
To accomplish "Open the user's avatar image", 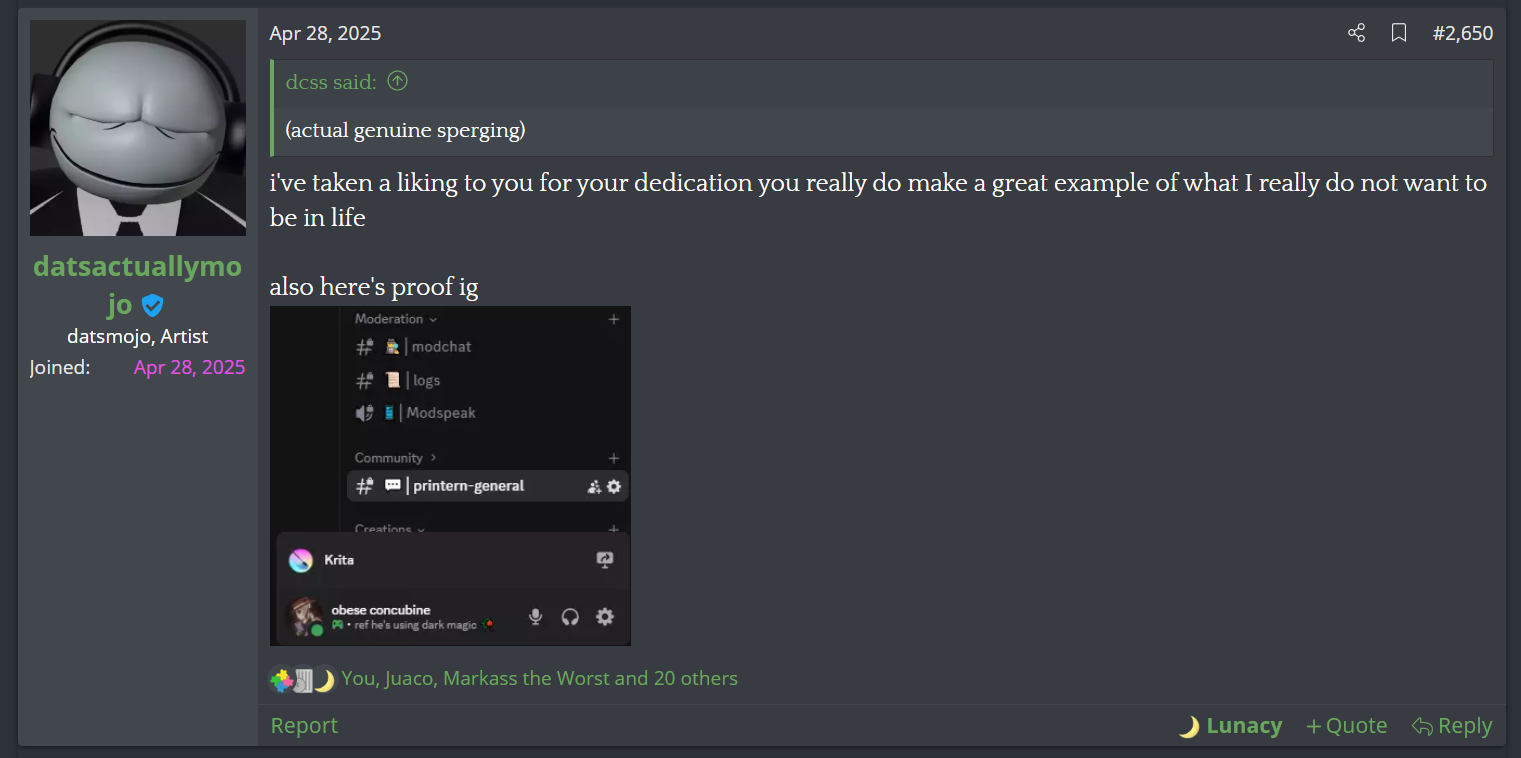I will coord(138,128).
